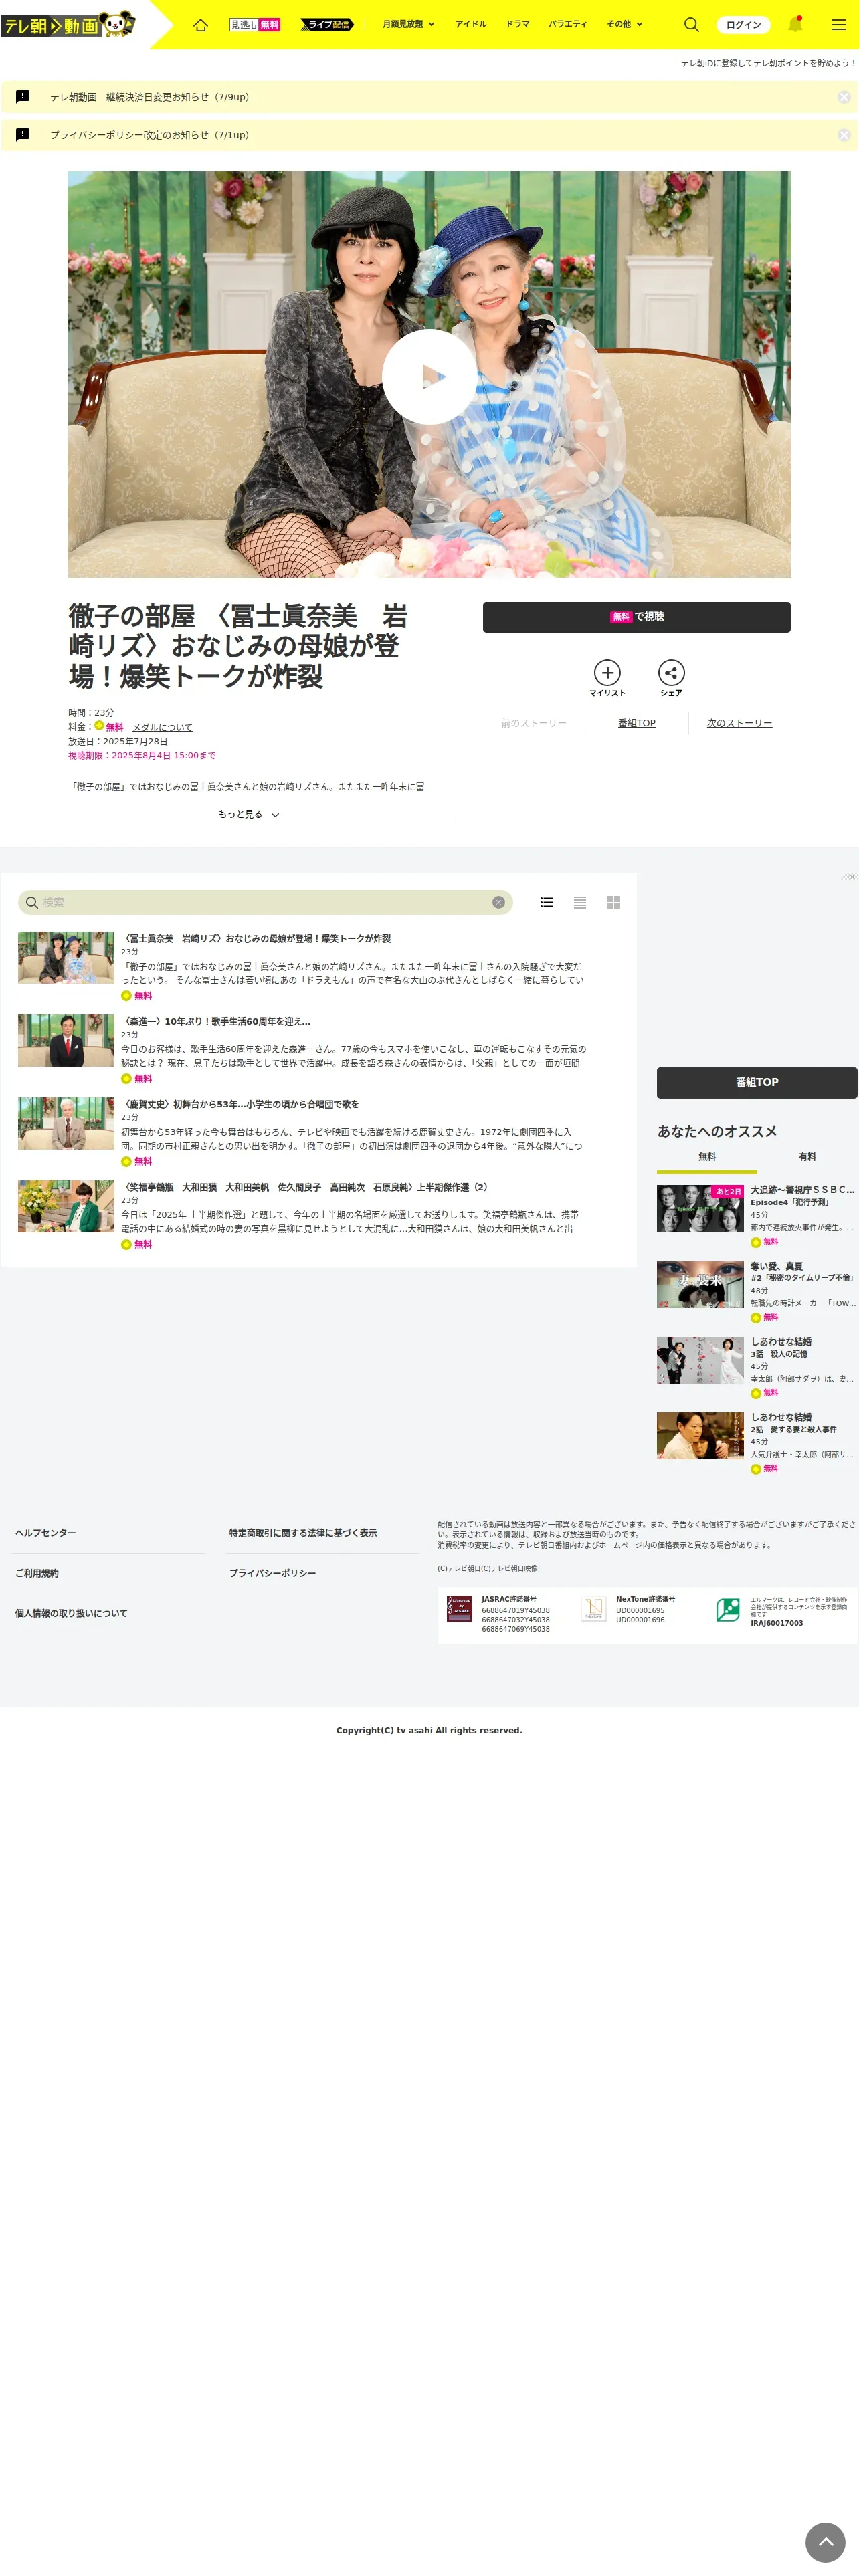Open 個人情報の取り扱いについて footer link
Viewport: 859px width, 2576px height.
point(71,1613)
